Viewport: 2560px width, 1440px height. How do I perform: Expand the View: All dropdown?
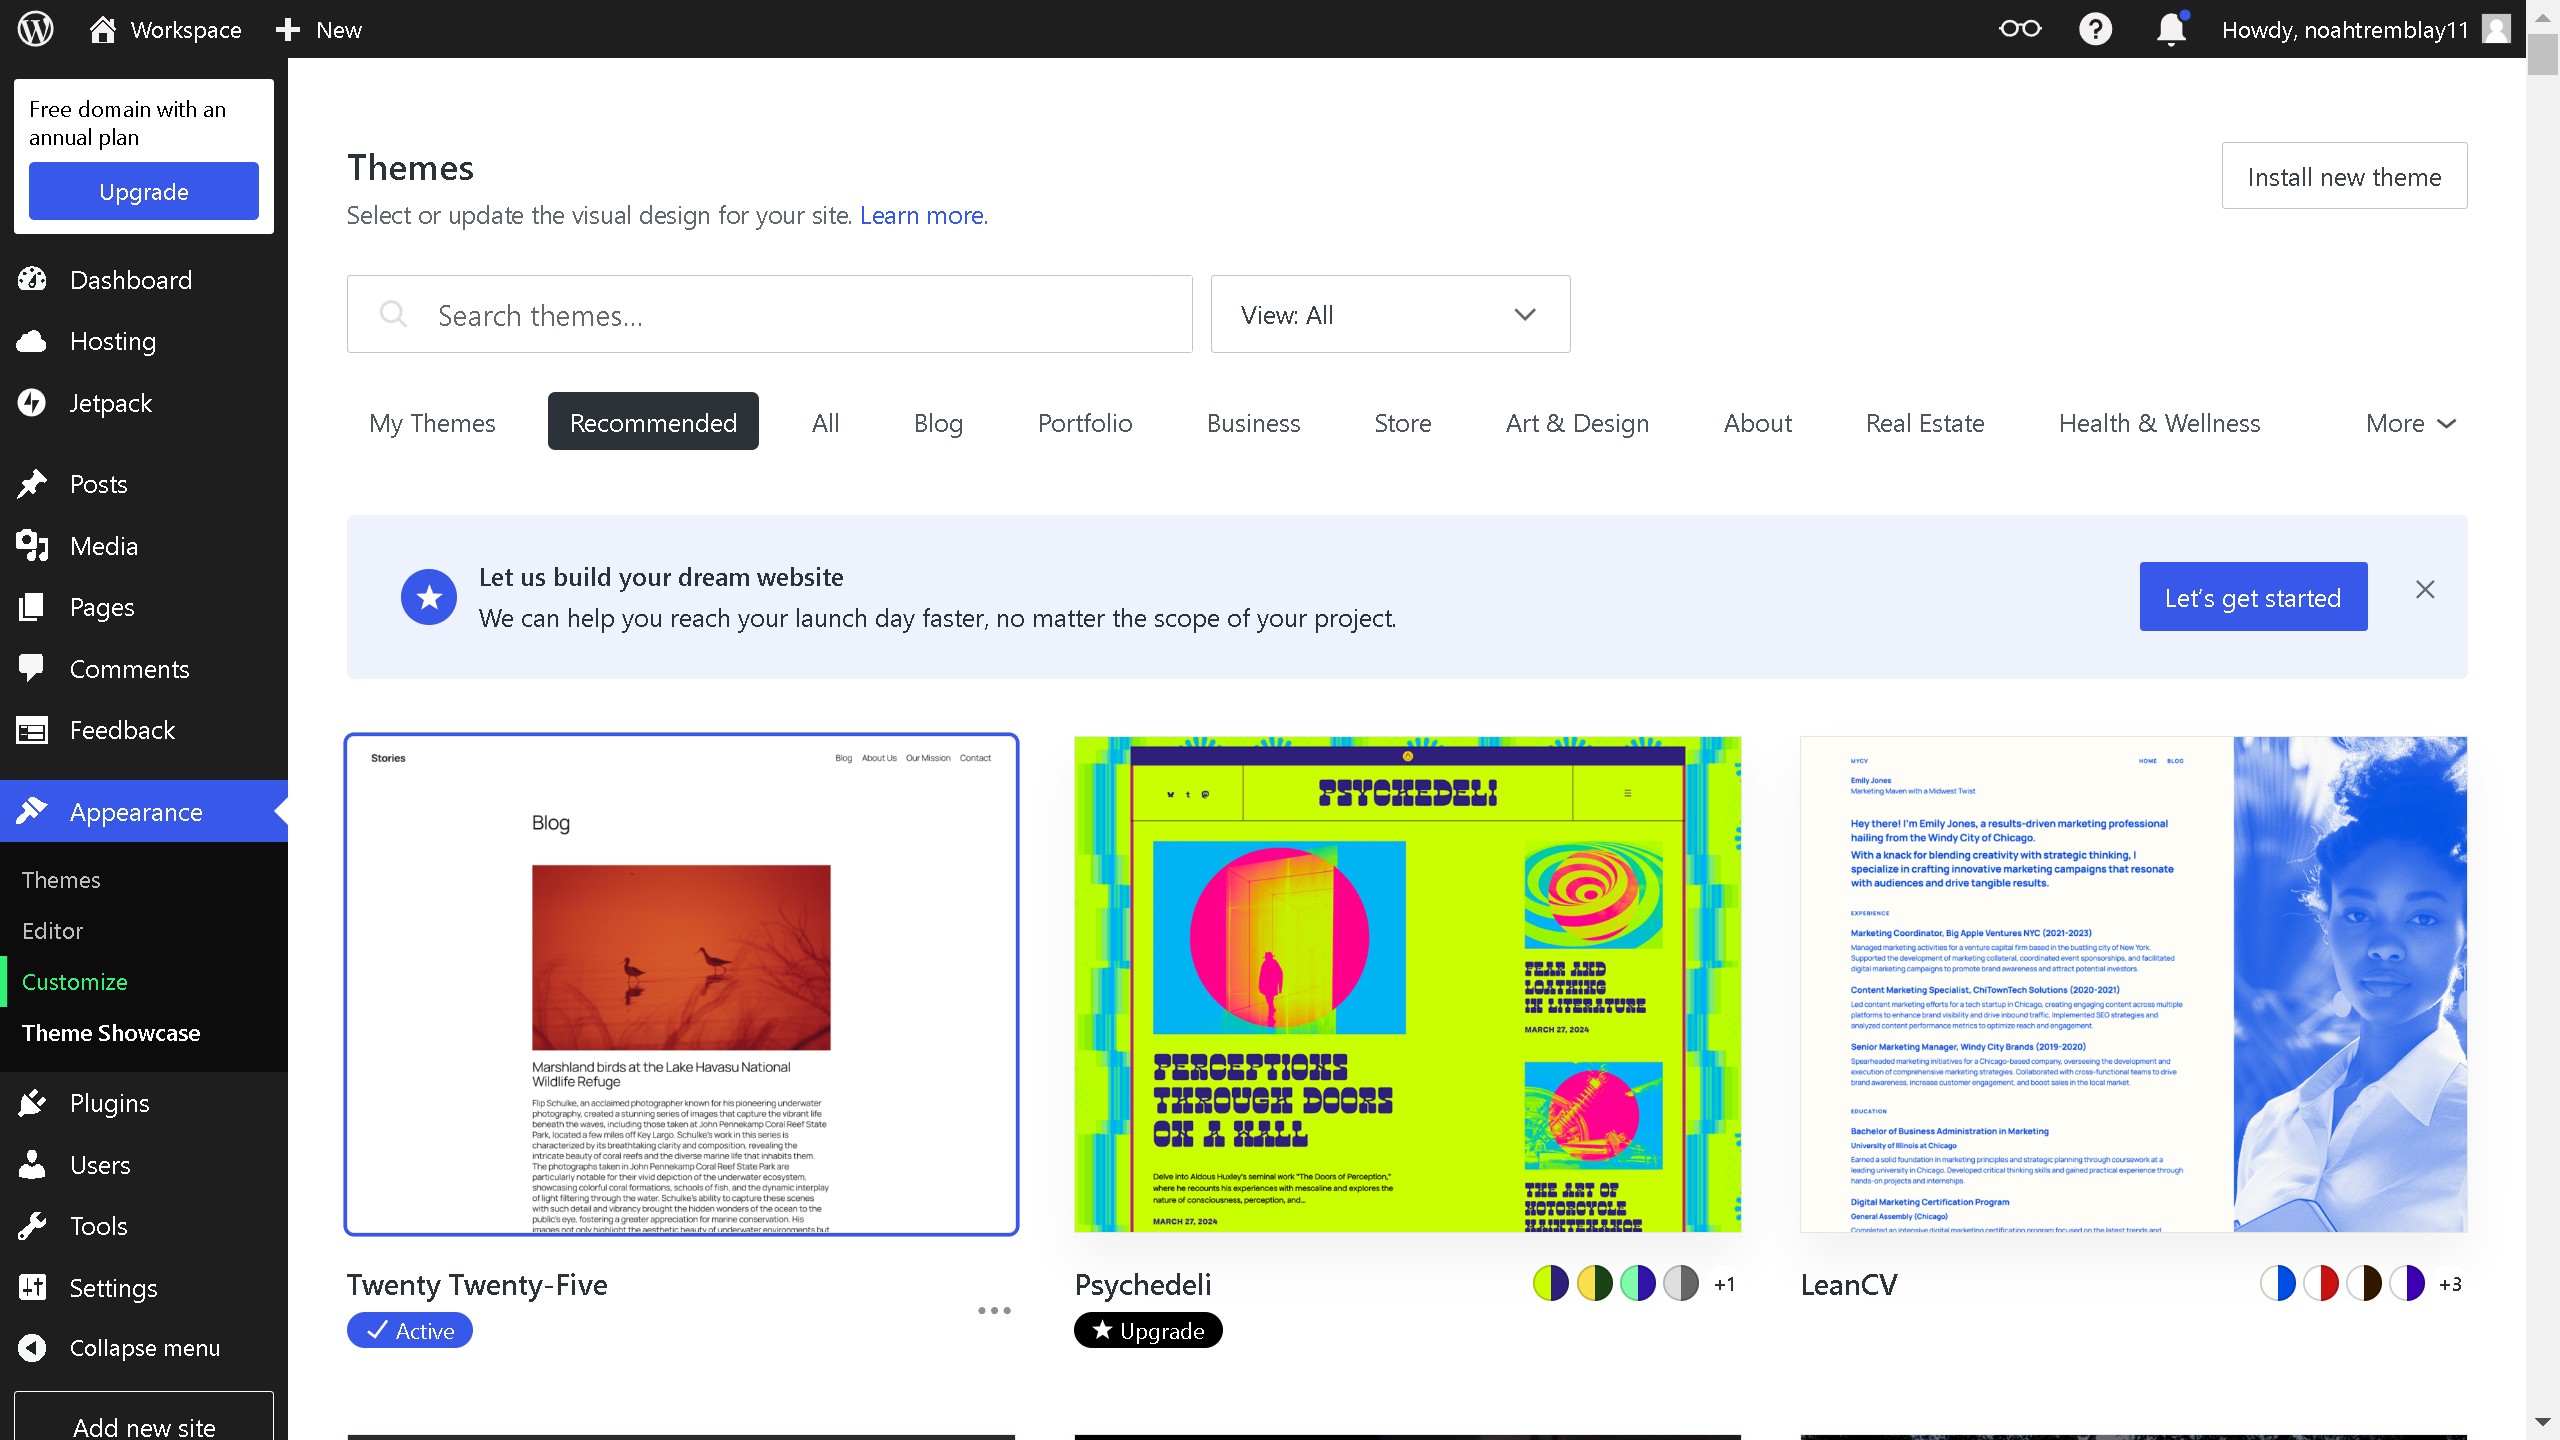[x=1390, y=315]
